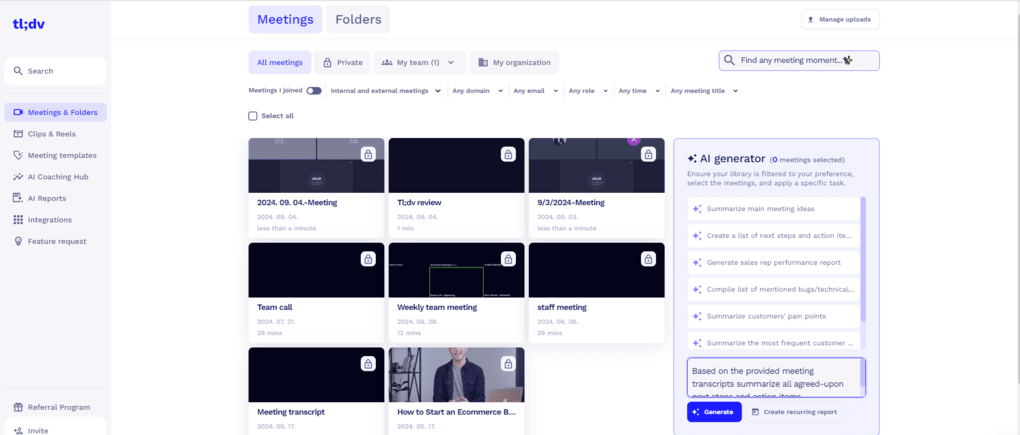The image size is (1020, 435).
Task: Click the lock icon on Team call thumbnail
Action: coord(368,259)
